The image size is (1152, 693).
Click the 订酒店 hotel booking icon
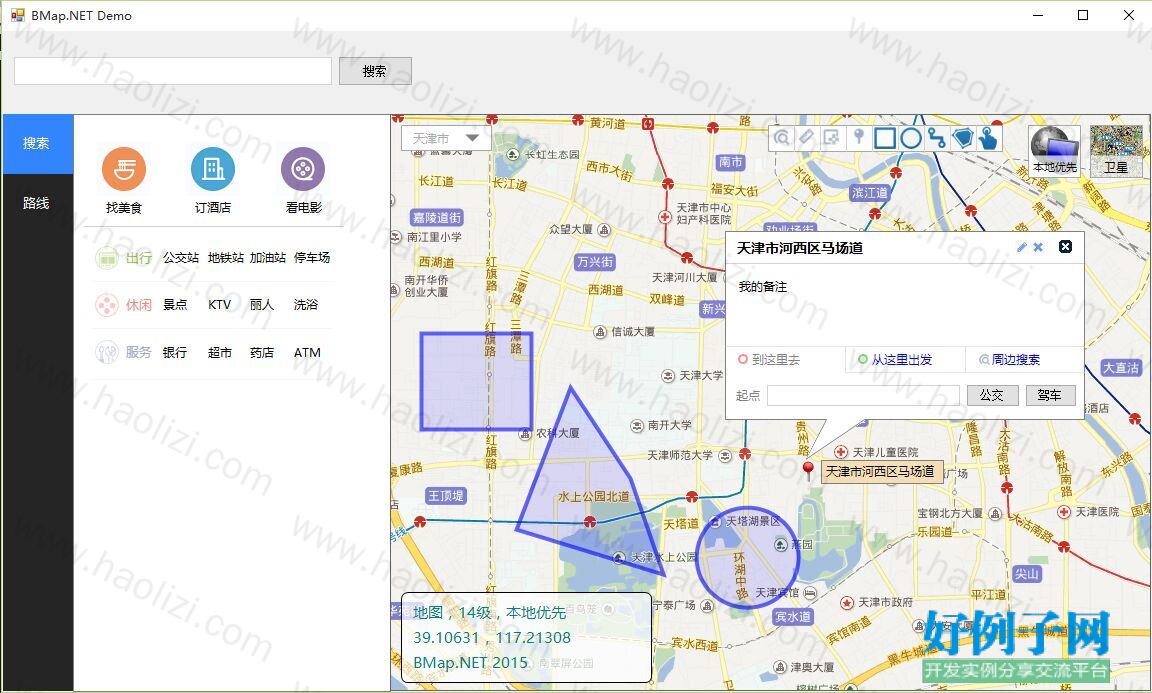click(213, 168)
